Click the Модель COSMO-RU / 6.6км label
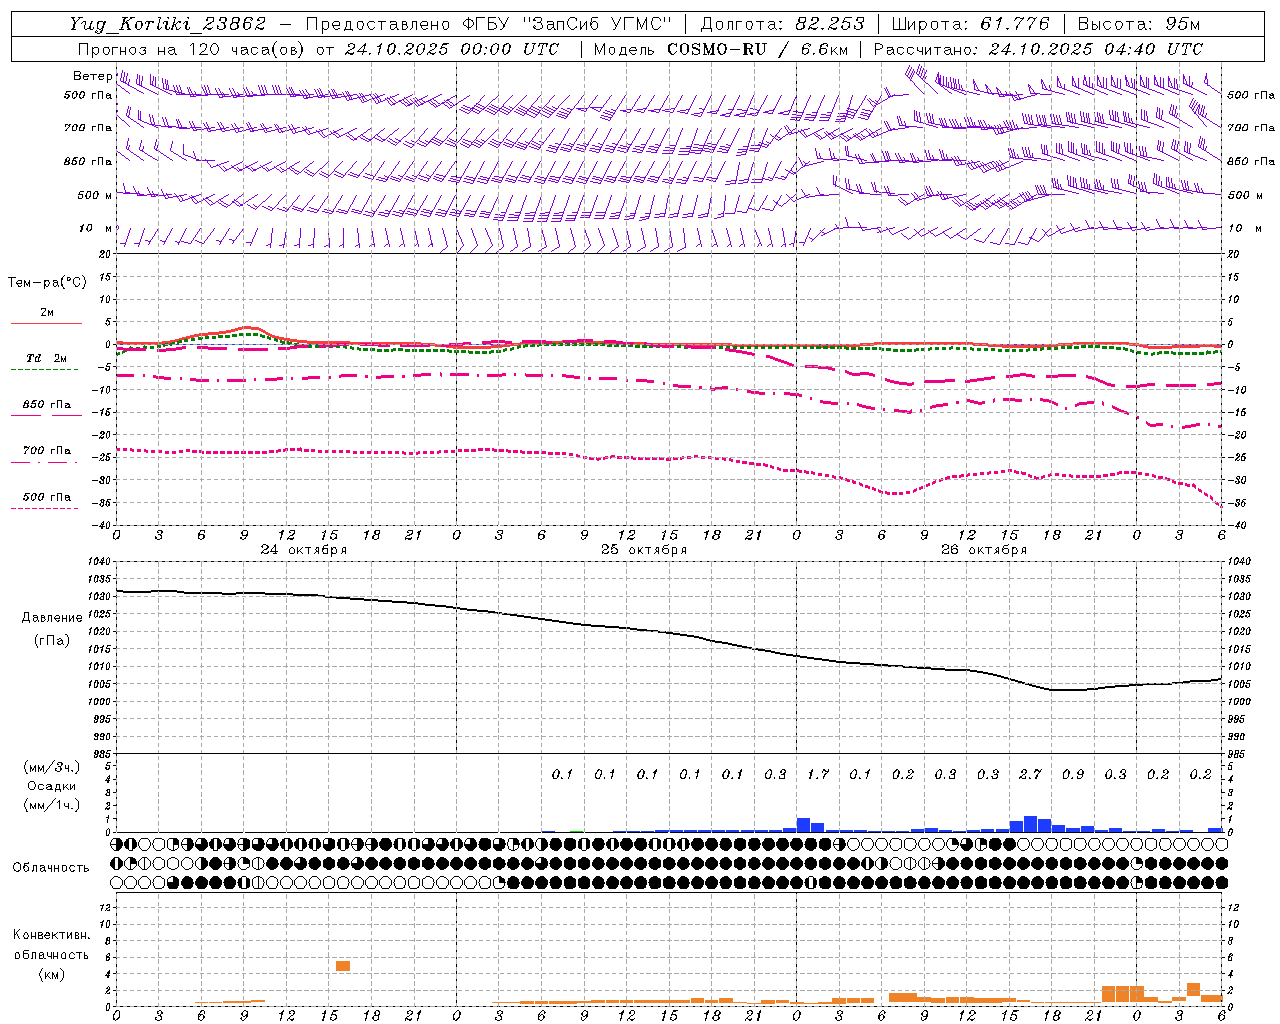 click(x=721, y=49)
